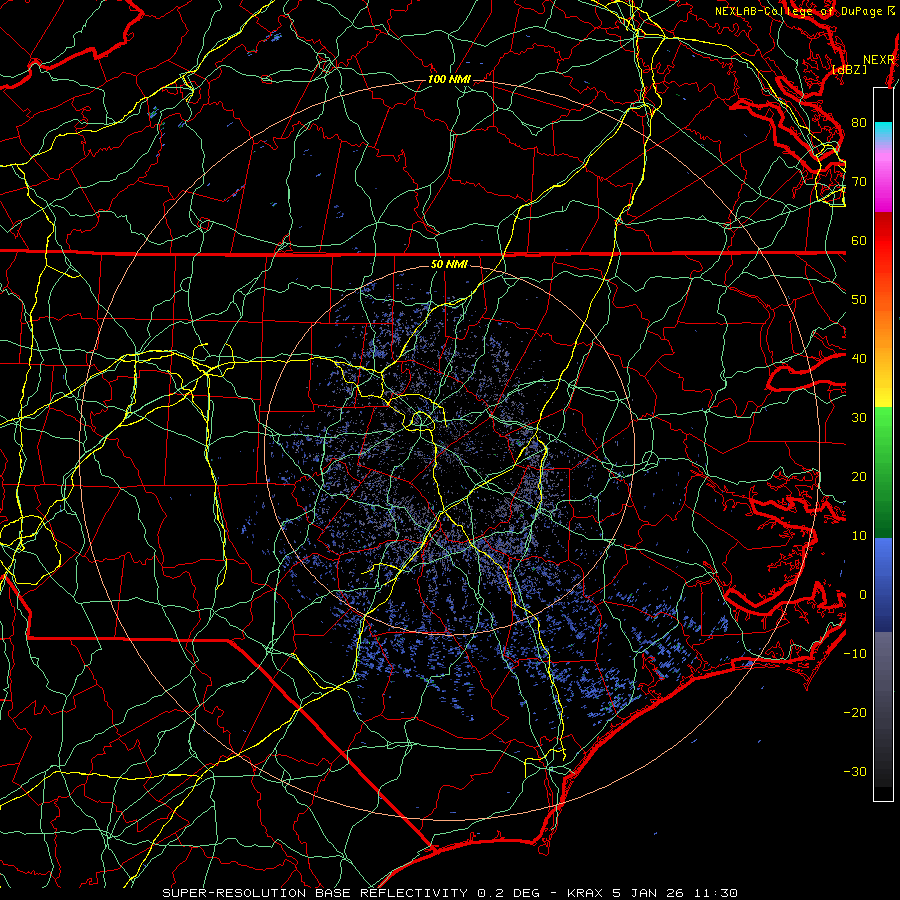Click the 20 value on the dBZ scale
Screen dimensions: 900x900
(x=859, y=477)
